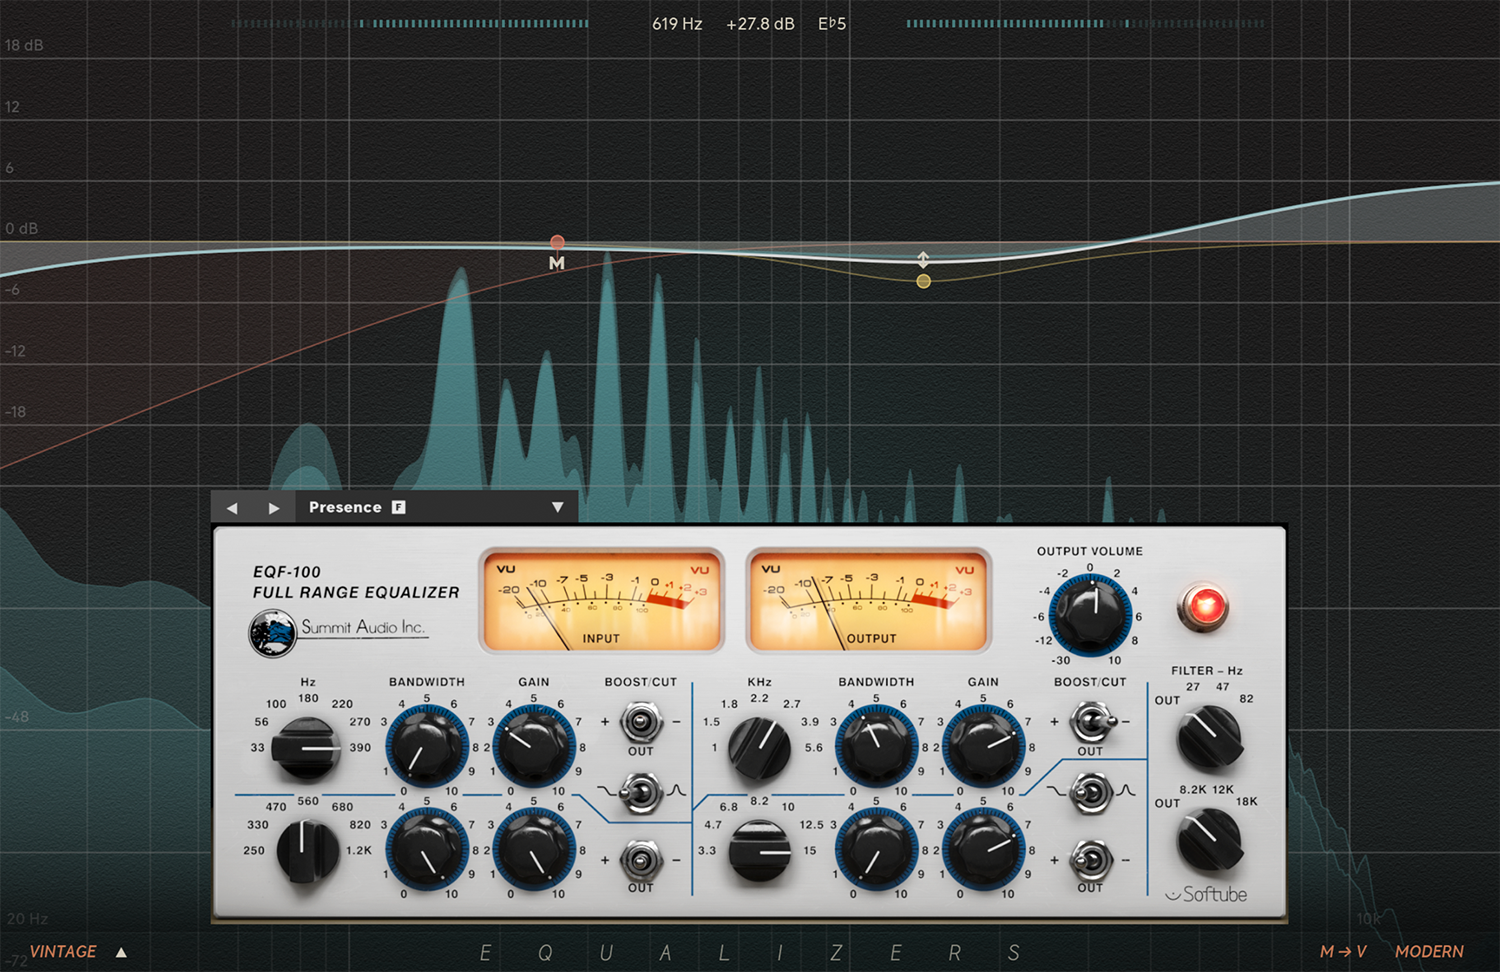1500x972 pixels.
Task: Open the Presence preset name menu
Action: tap(345, 508)
